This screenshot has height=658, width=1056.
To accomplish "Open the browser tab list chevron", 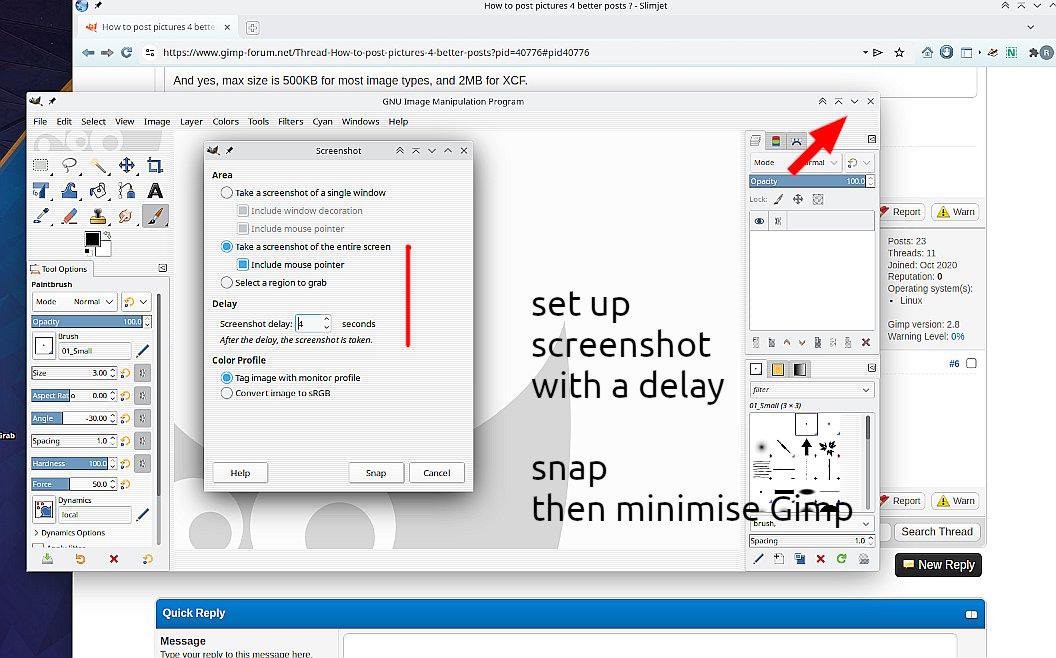I will [1030, 27].
